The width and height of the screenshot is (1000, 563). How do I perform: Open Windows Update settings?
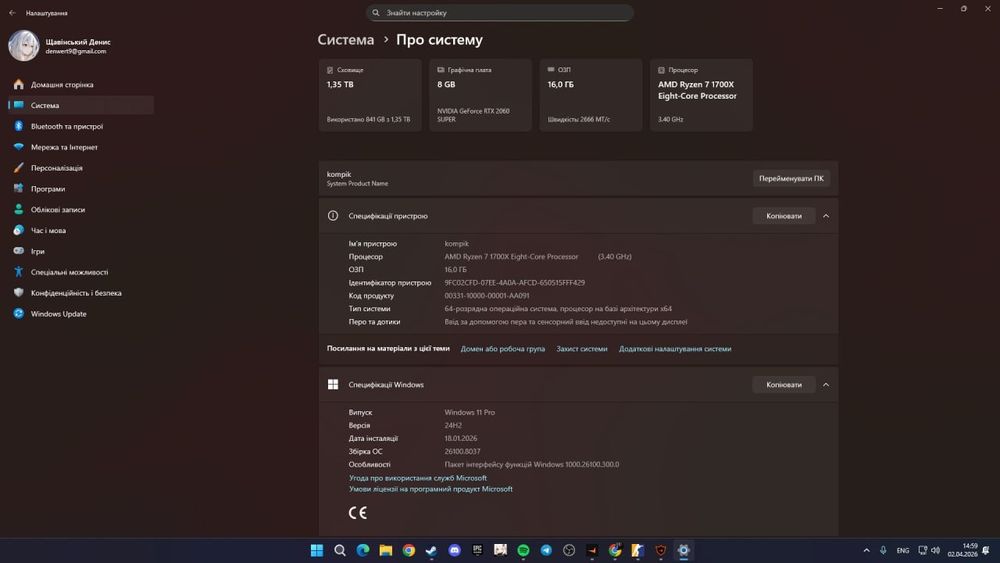[81, 314]
